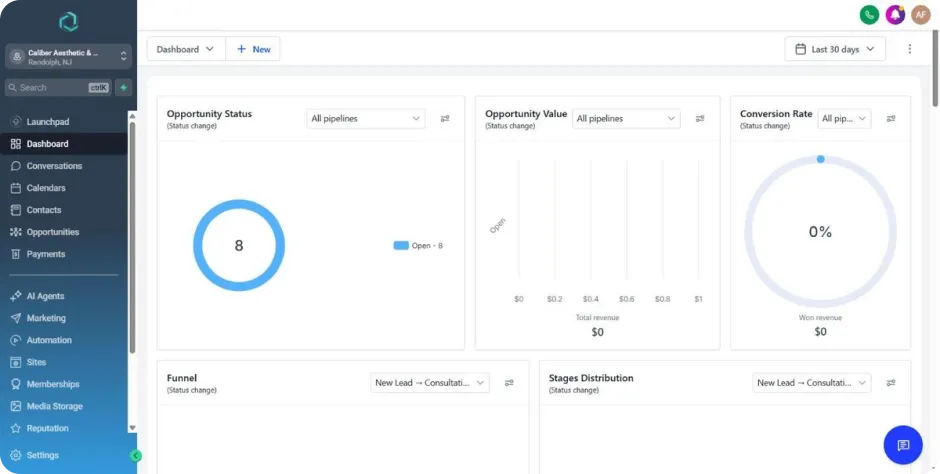The height and width of the screenshot is (474, 940).
Task: Toggle the Open - 8 legend entry
Action: click(418, 246)
